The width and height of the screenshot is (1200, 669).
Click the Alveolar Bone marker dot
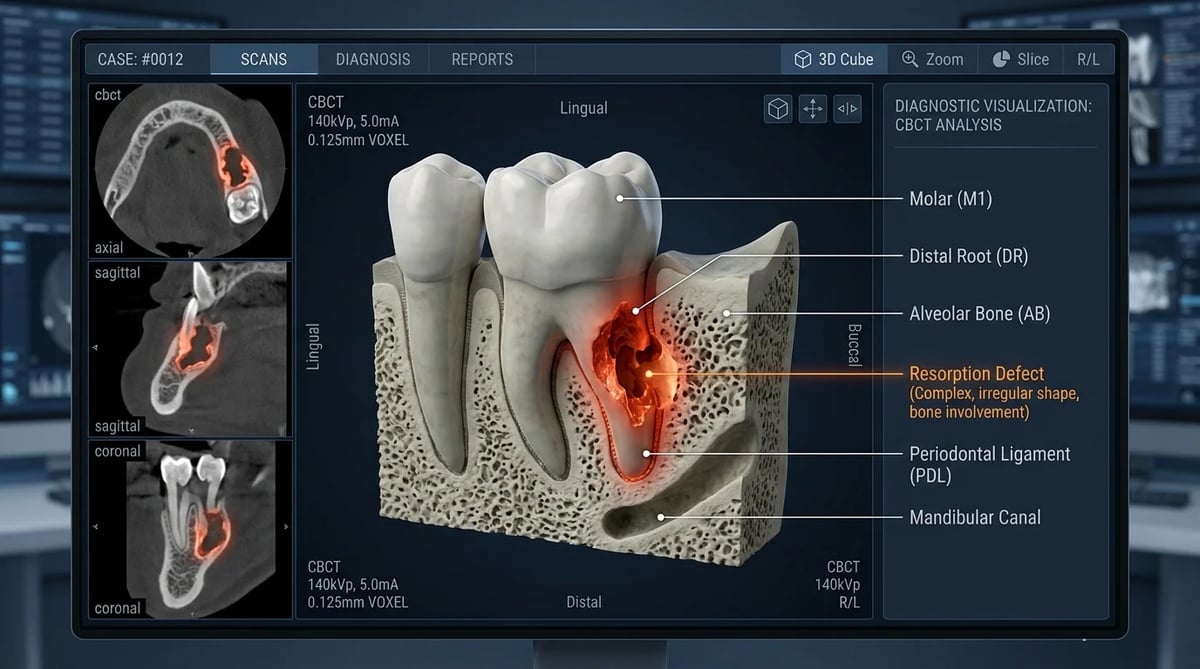coord(727,314)
